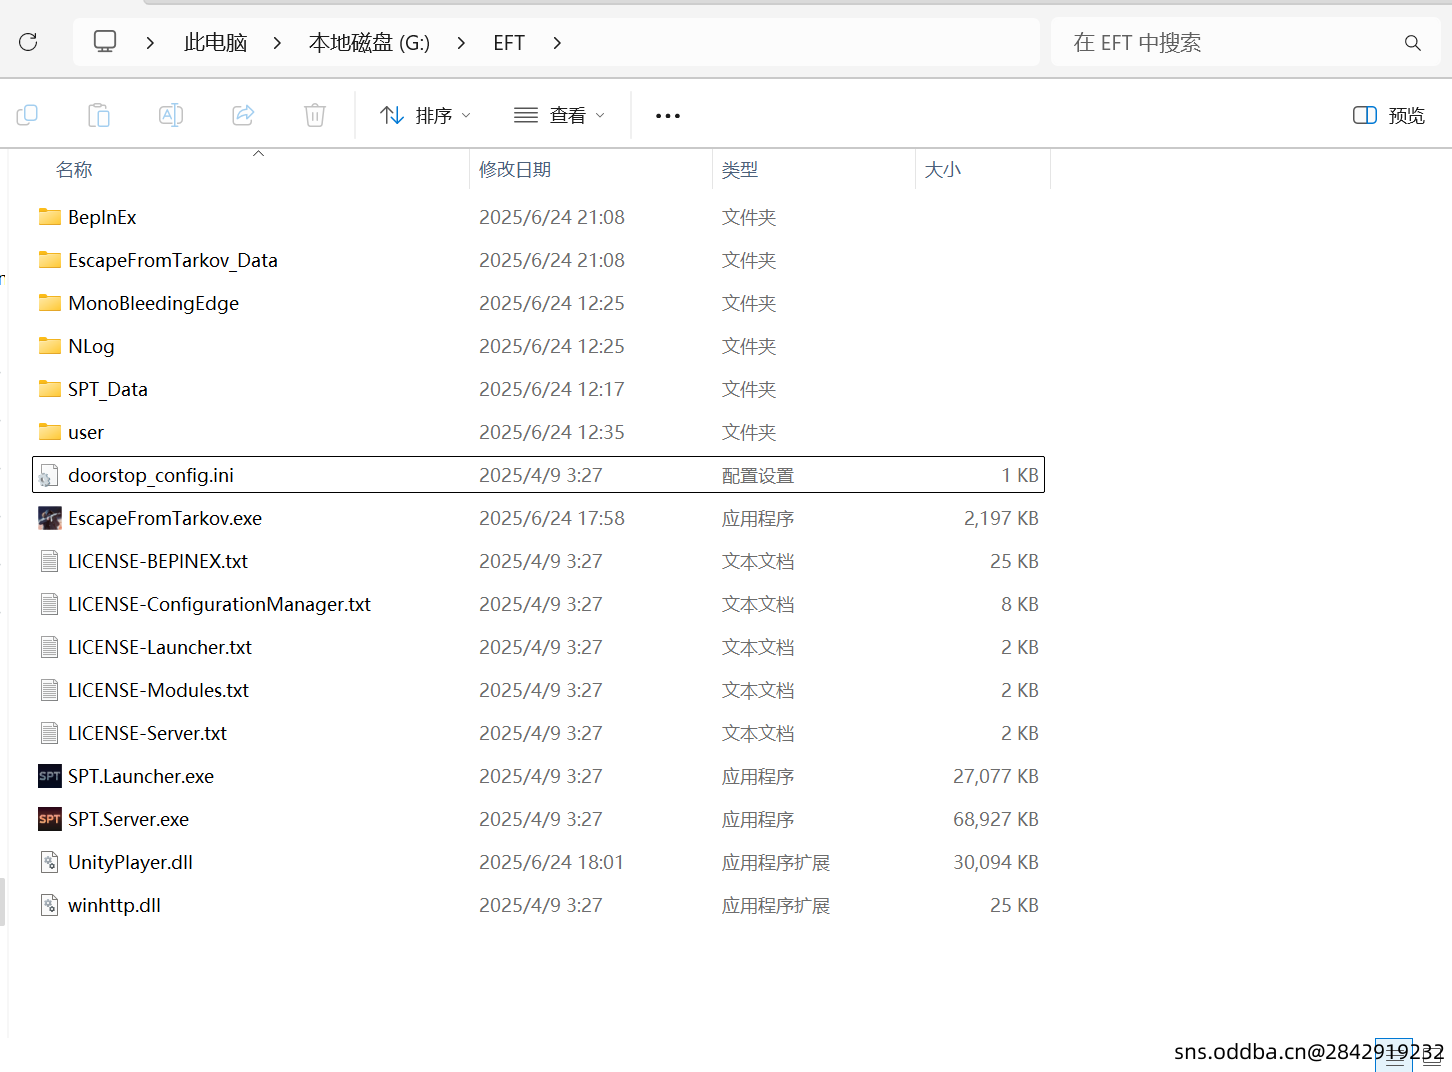Expand chevron before 此电脑 in address bar
The width and height of the screenshot is (1452, 1072).
click(150, 42)
